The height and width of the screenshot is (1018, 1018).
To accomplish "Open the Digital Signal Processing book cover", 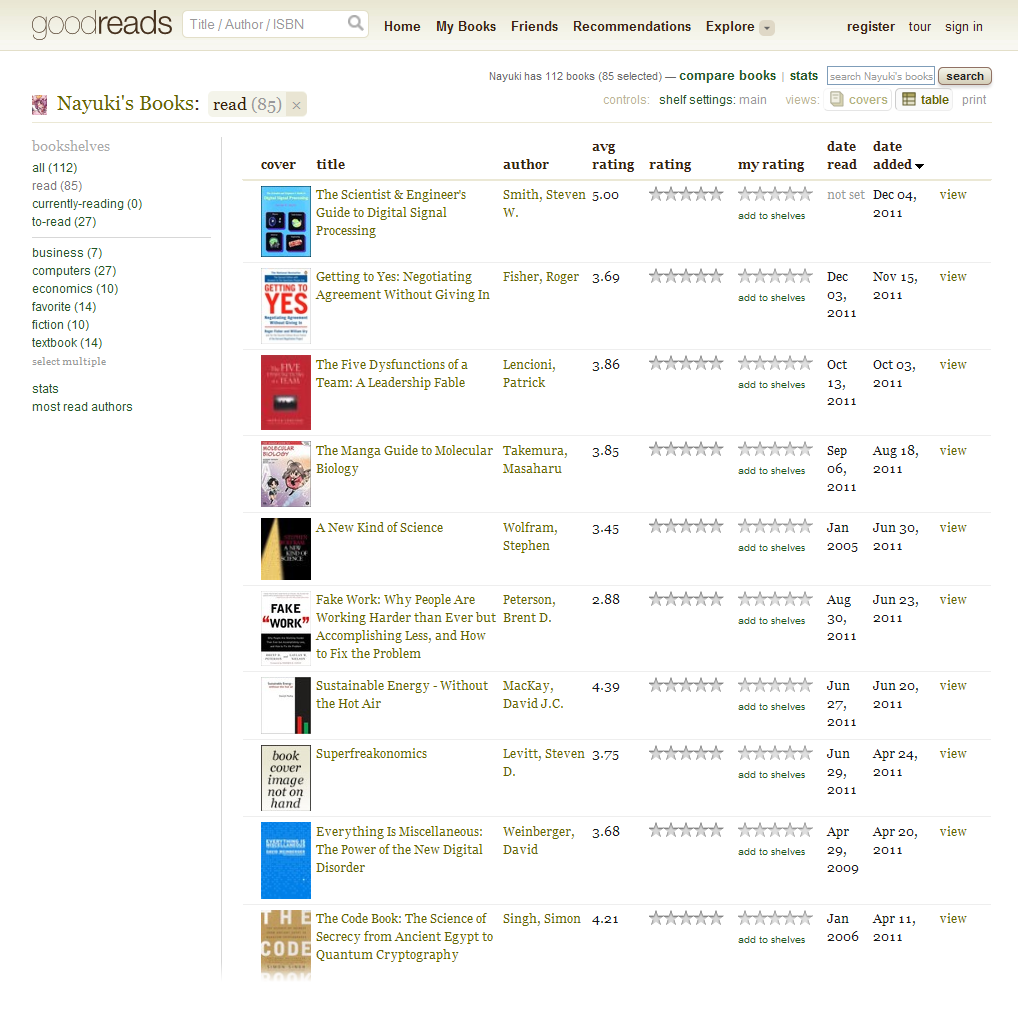I will point(286,221).
